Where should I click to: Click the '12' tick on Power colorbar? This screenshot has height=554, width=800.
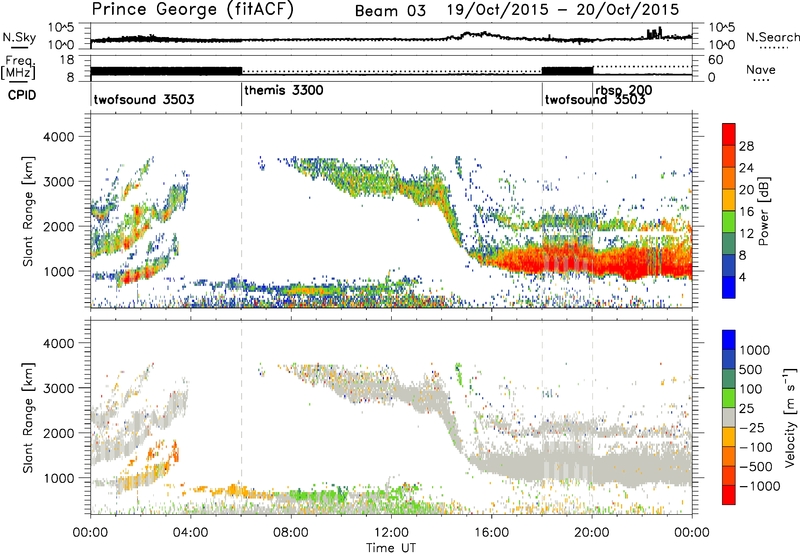[746, 234]
